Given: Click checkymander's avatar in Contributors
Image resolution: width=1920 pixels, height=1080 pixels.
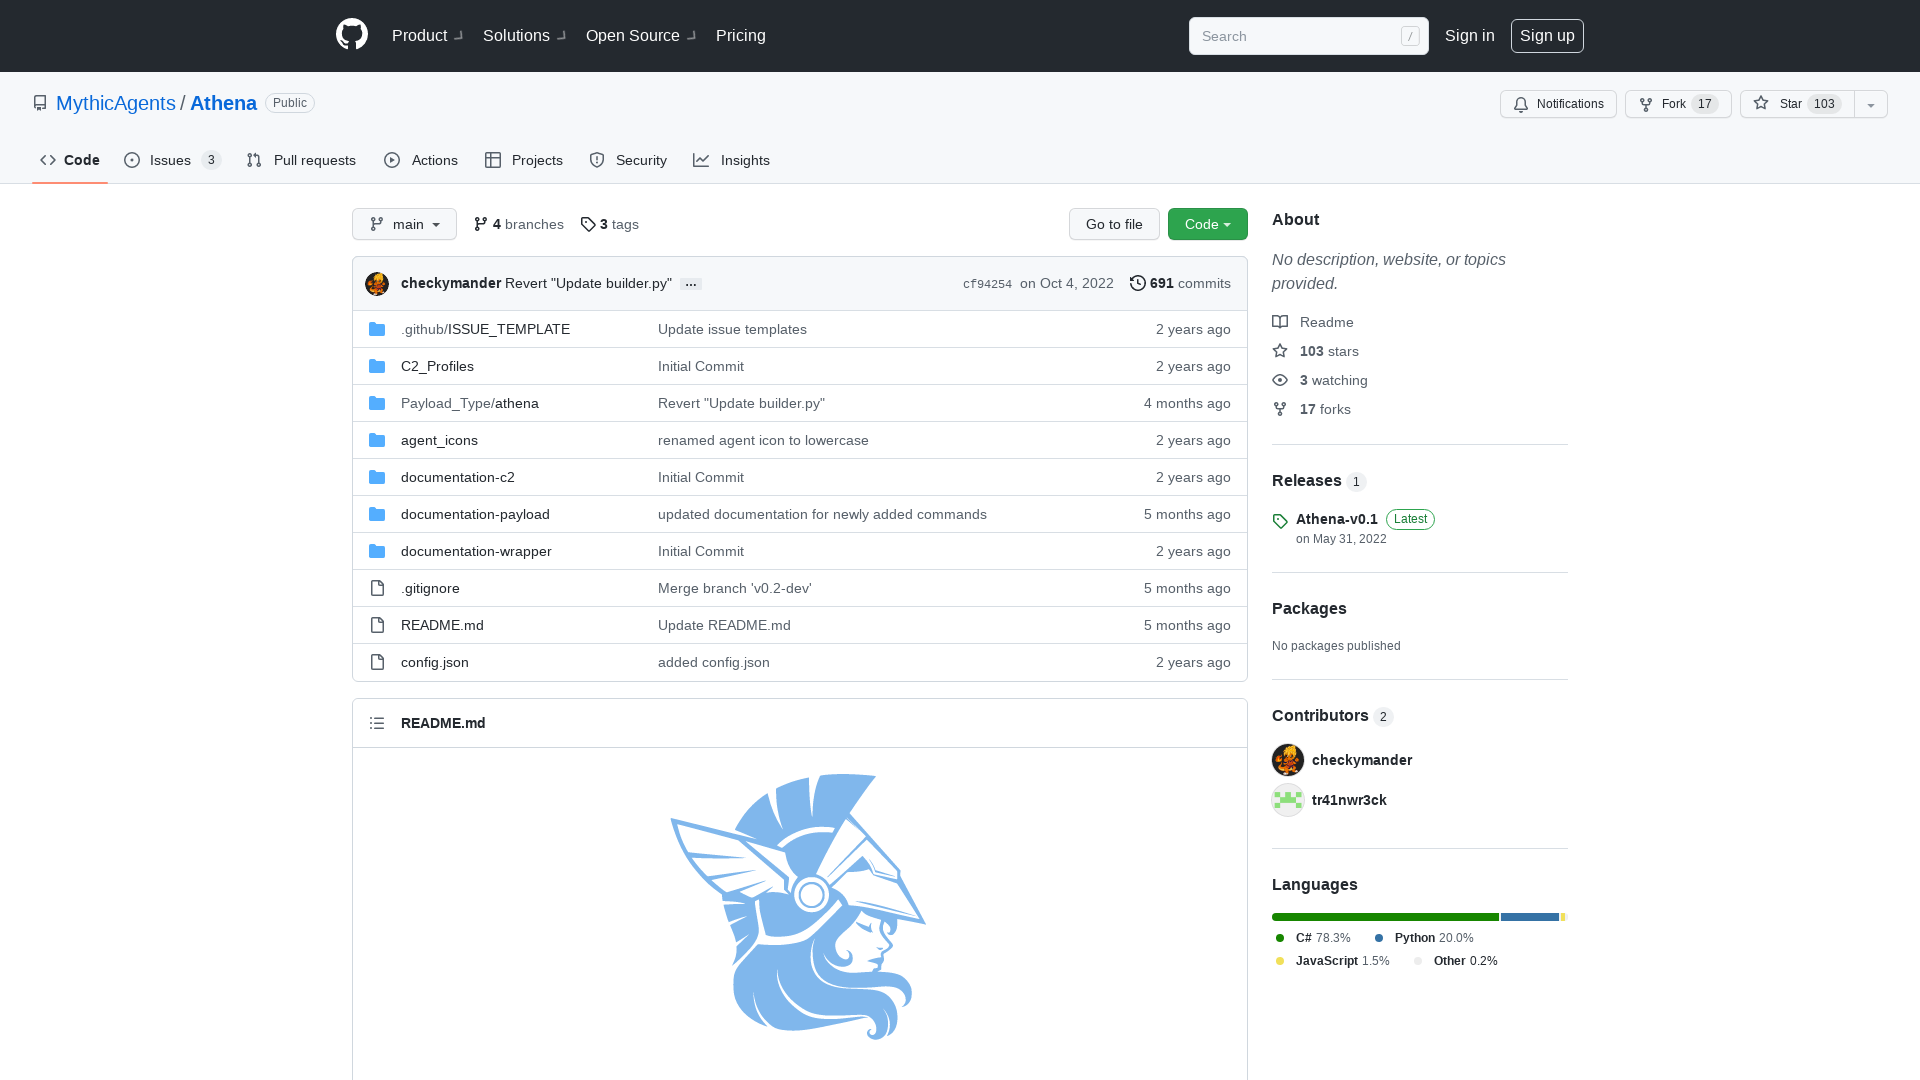Looking at the screenshot, I should [x=1288, y=760].
